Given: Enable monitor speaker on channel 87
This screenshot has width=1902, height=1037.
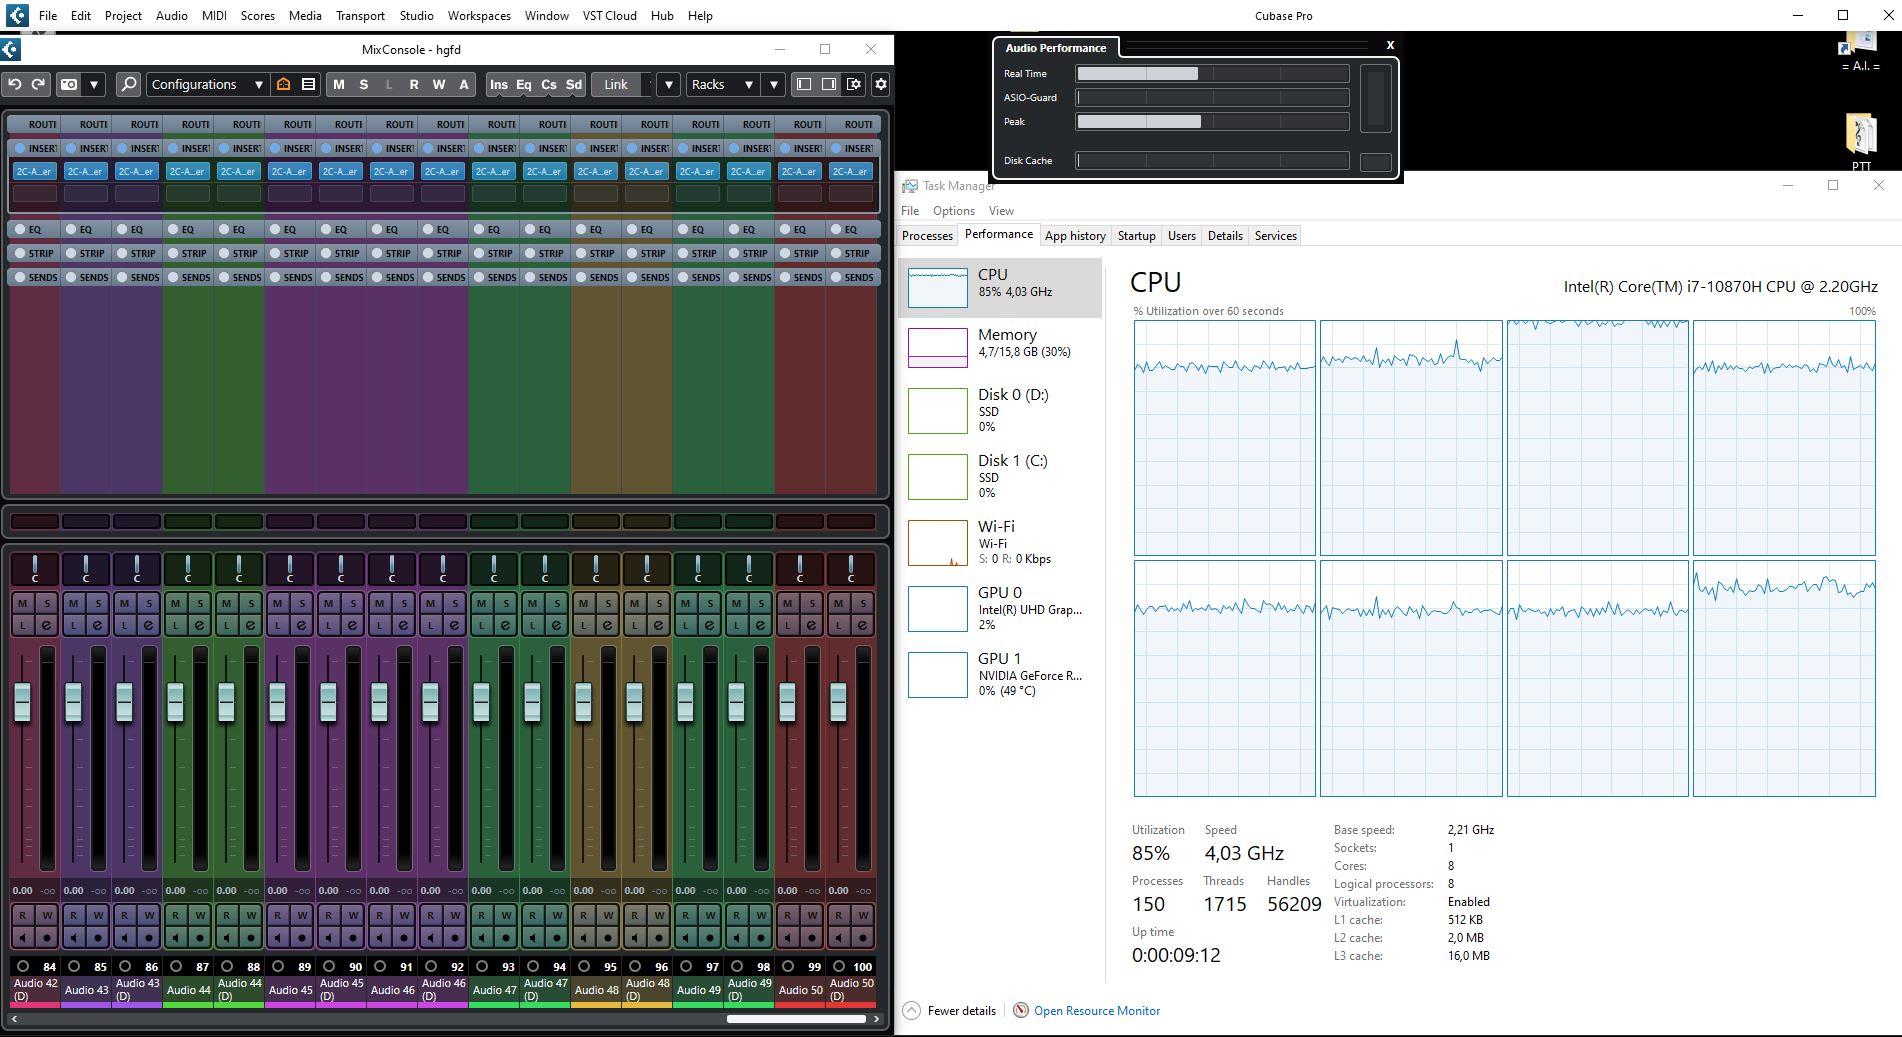Looking at the screenshot, I should (176, 938).
